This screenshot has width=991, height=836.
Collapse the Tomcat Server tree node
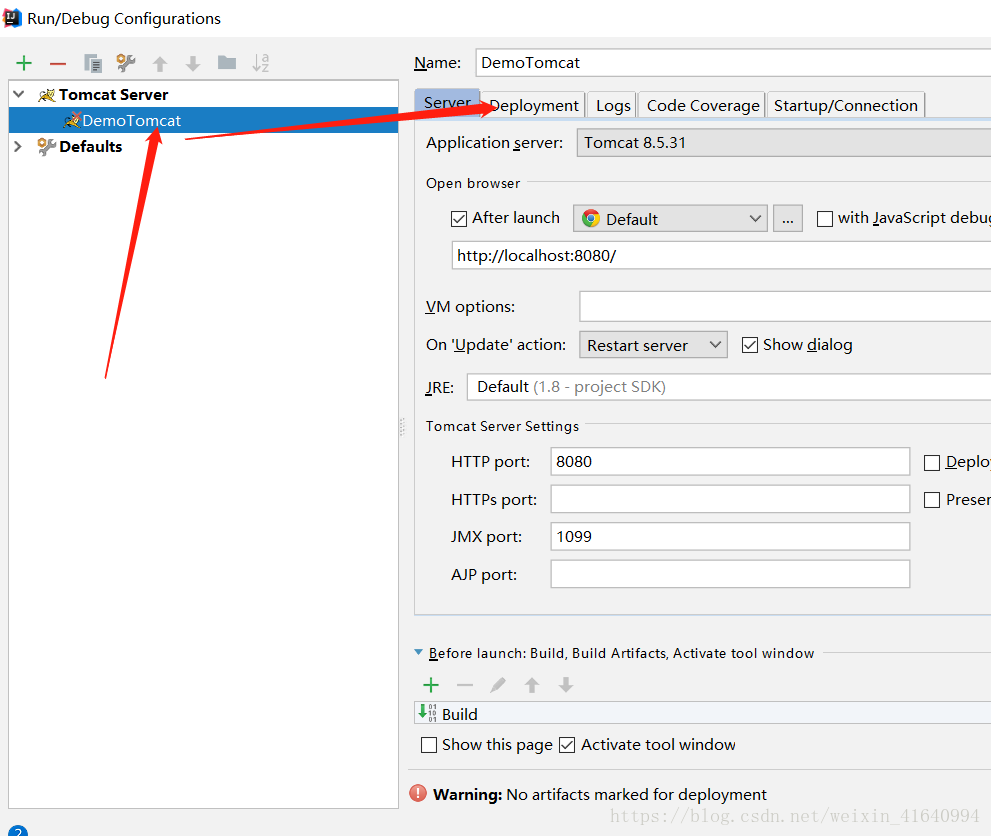click(19, 94)
